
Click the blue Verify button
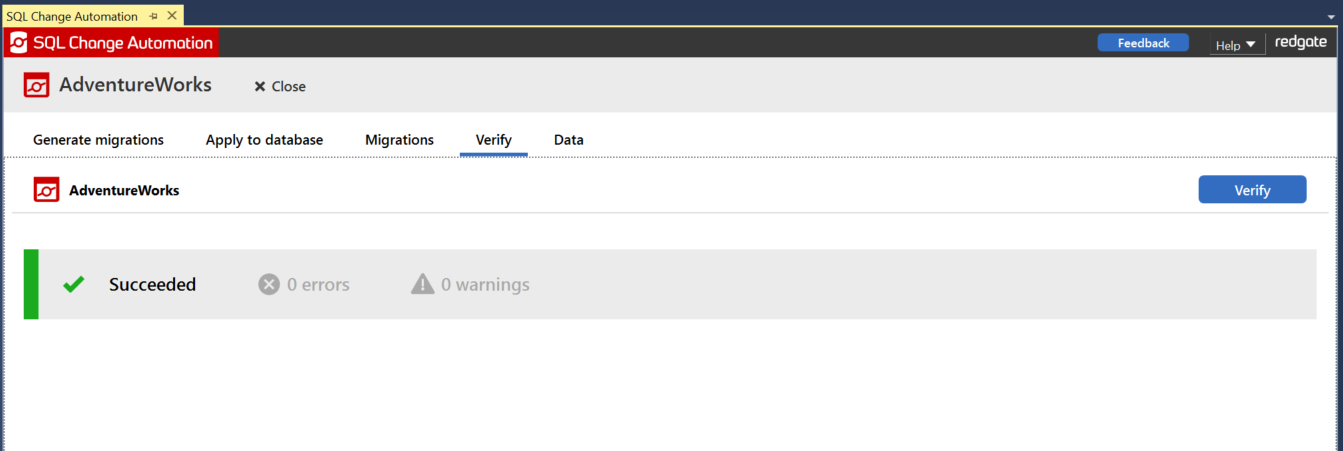[1252, 190]
